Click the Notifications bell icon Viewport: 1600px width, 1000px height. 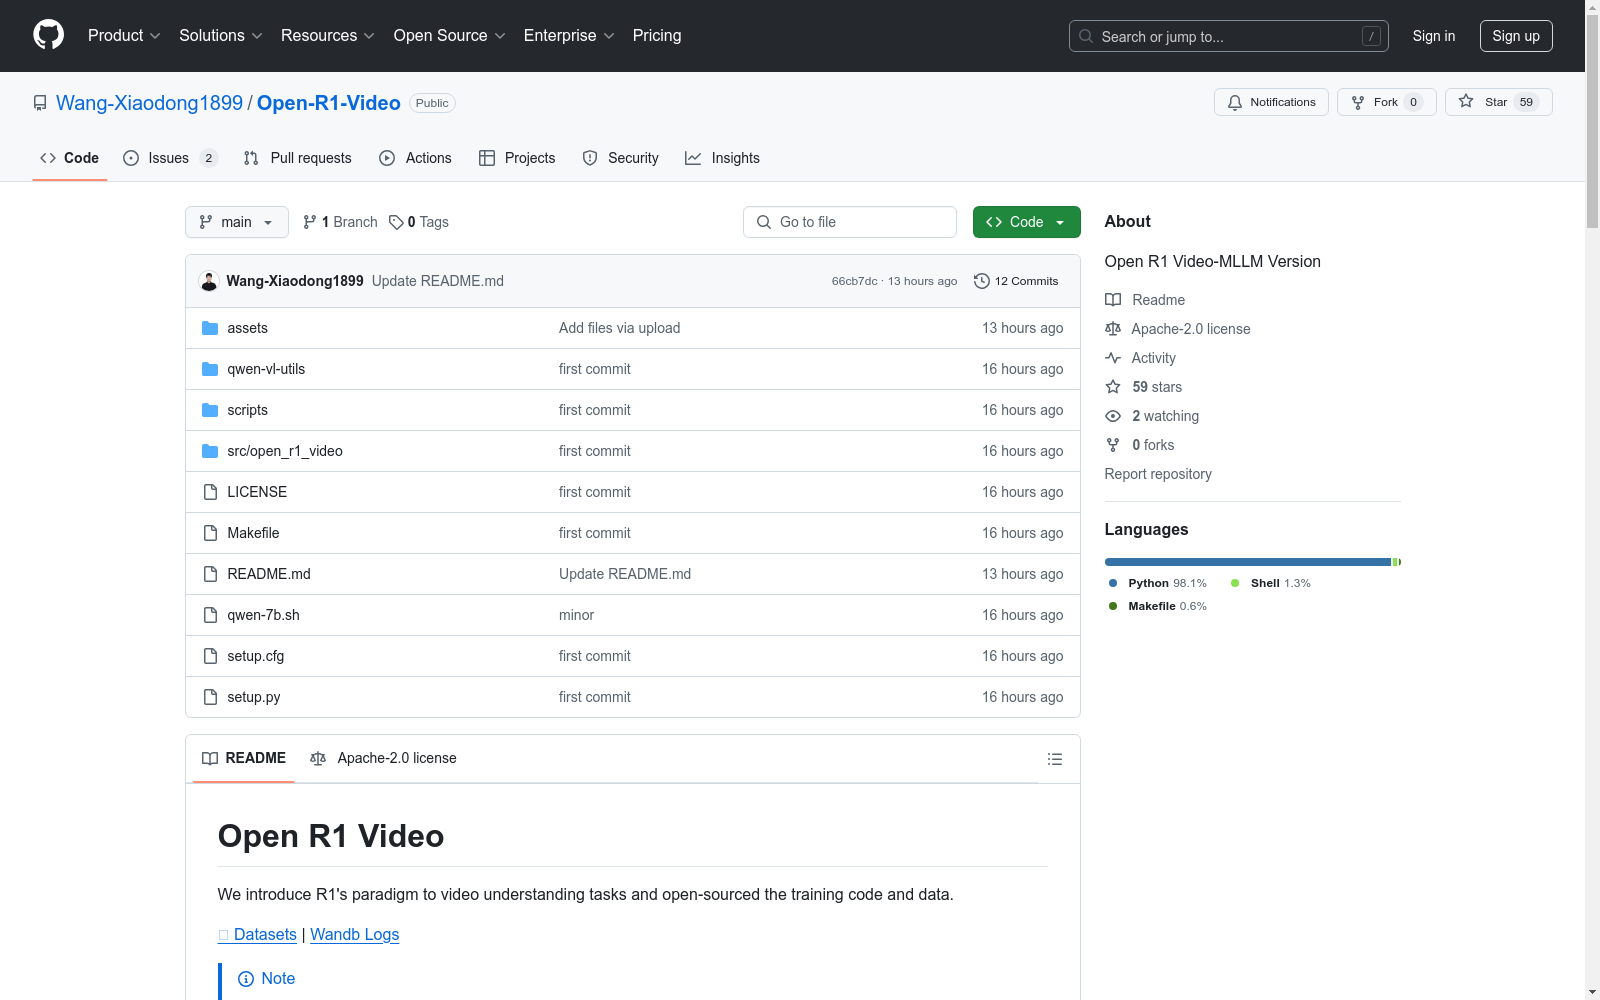coord(1235,102)
